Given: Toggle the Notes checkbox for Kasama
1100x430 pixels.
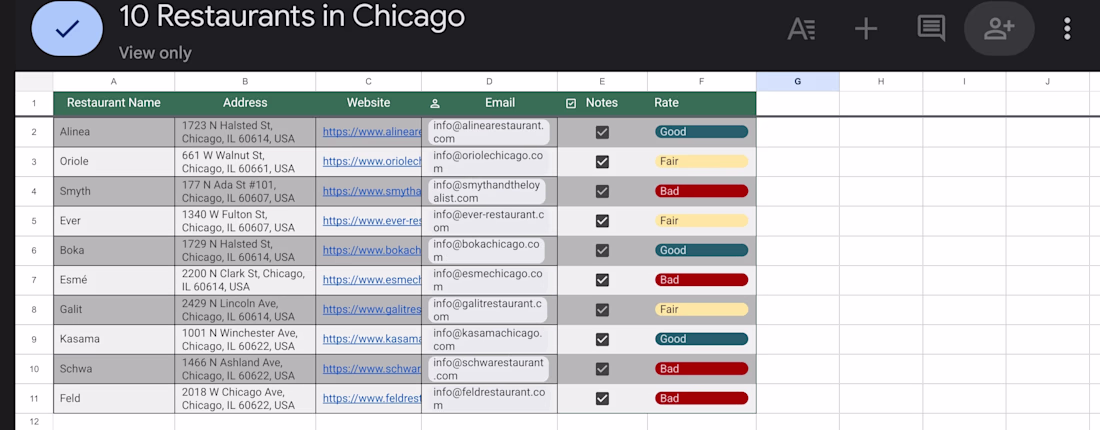Looking at the screenshot, I should point(602,339).
